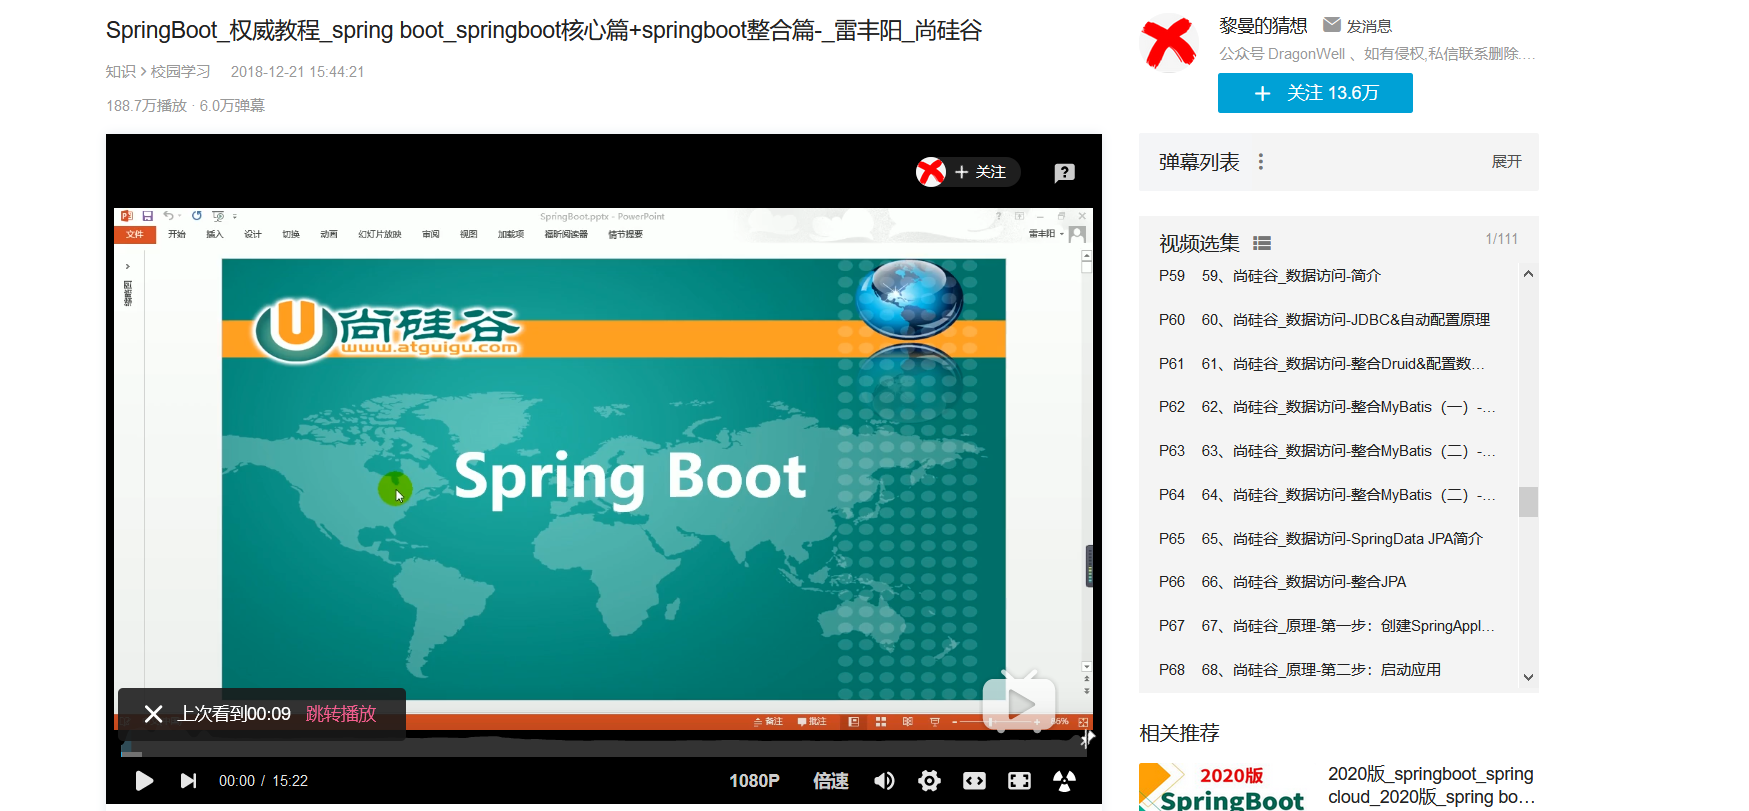This screenshot has height=811, width=1749.
Task: Click the 设计 tab in PowerPoint ribbon
Action: tap(253, 234)
